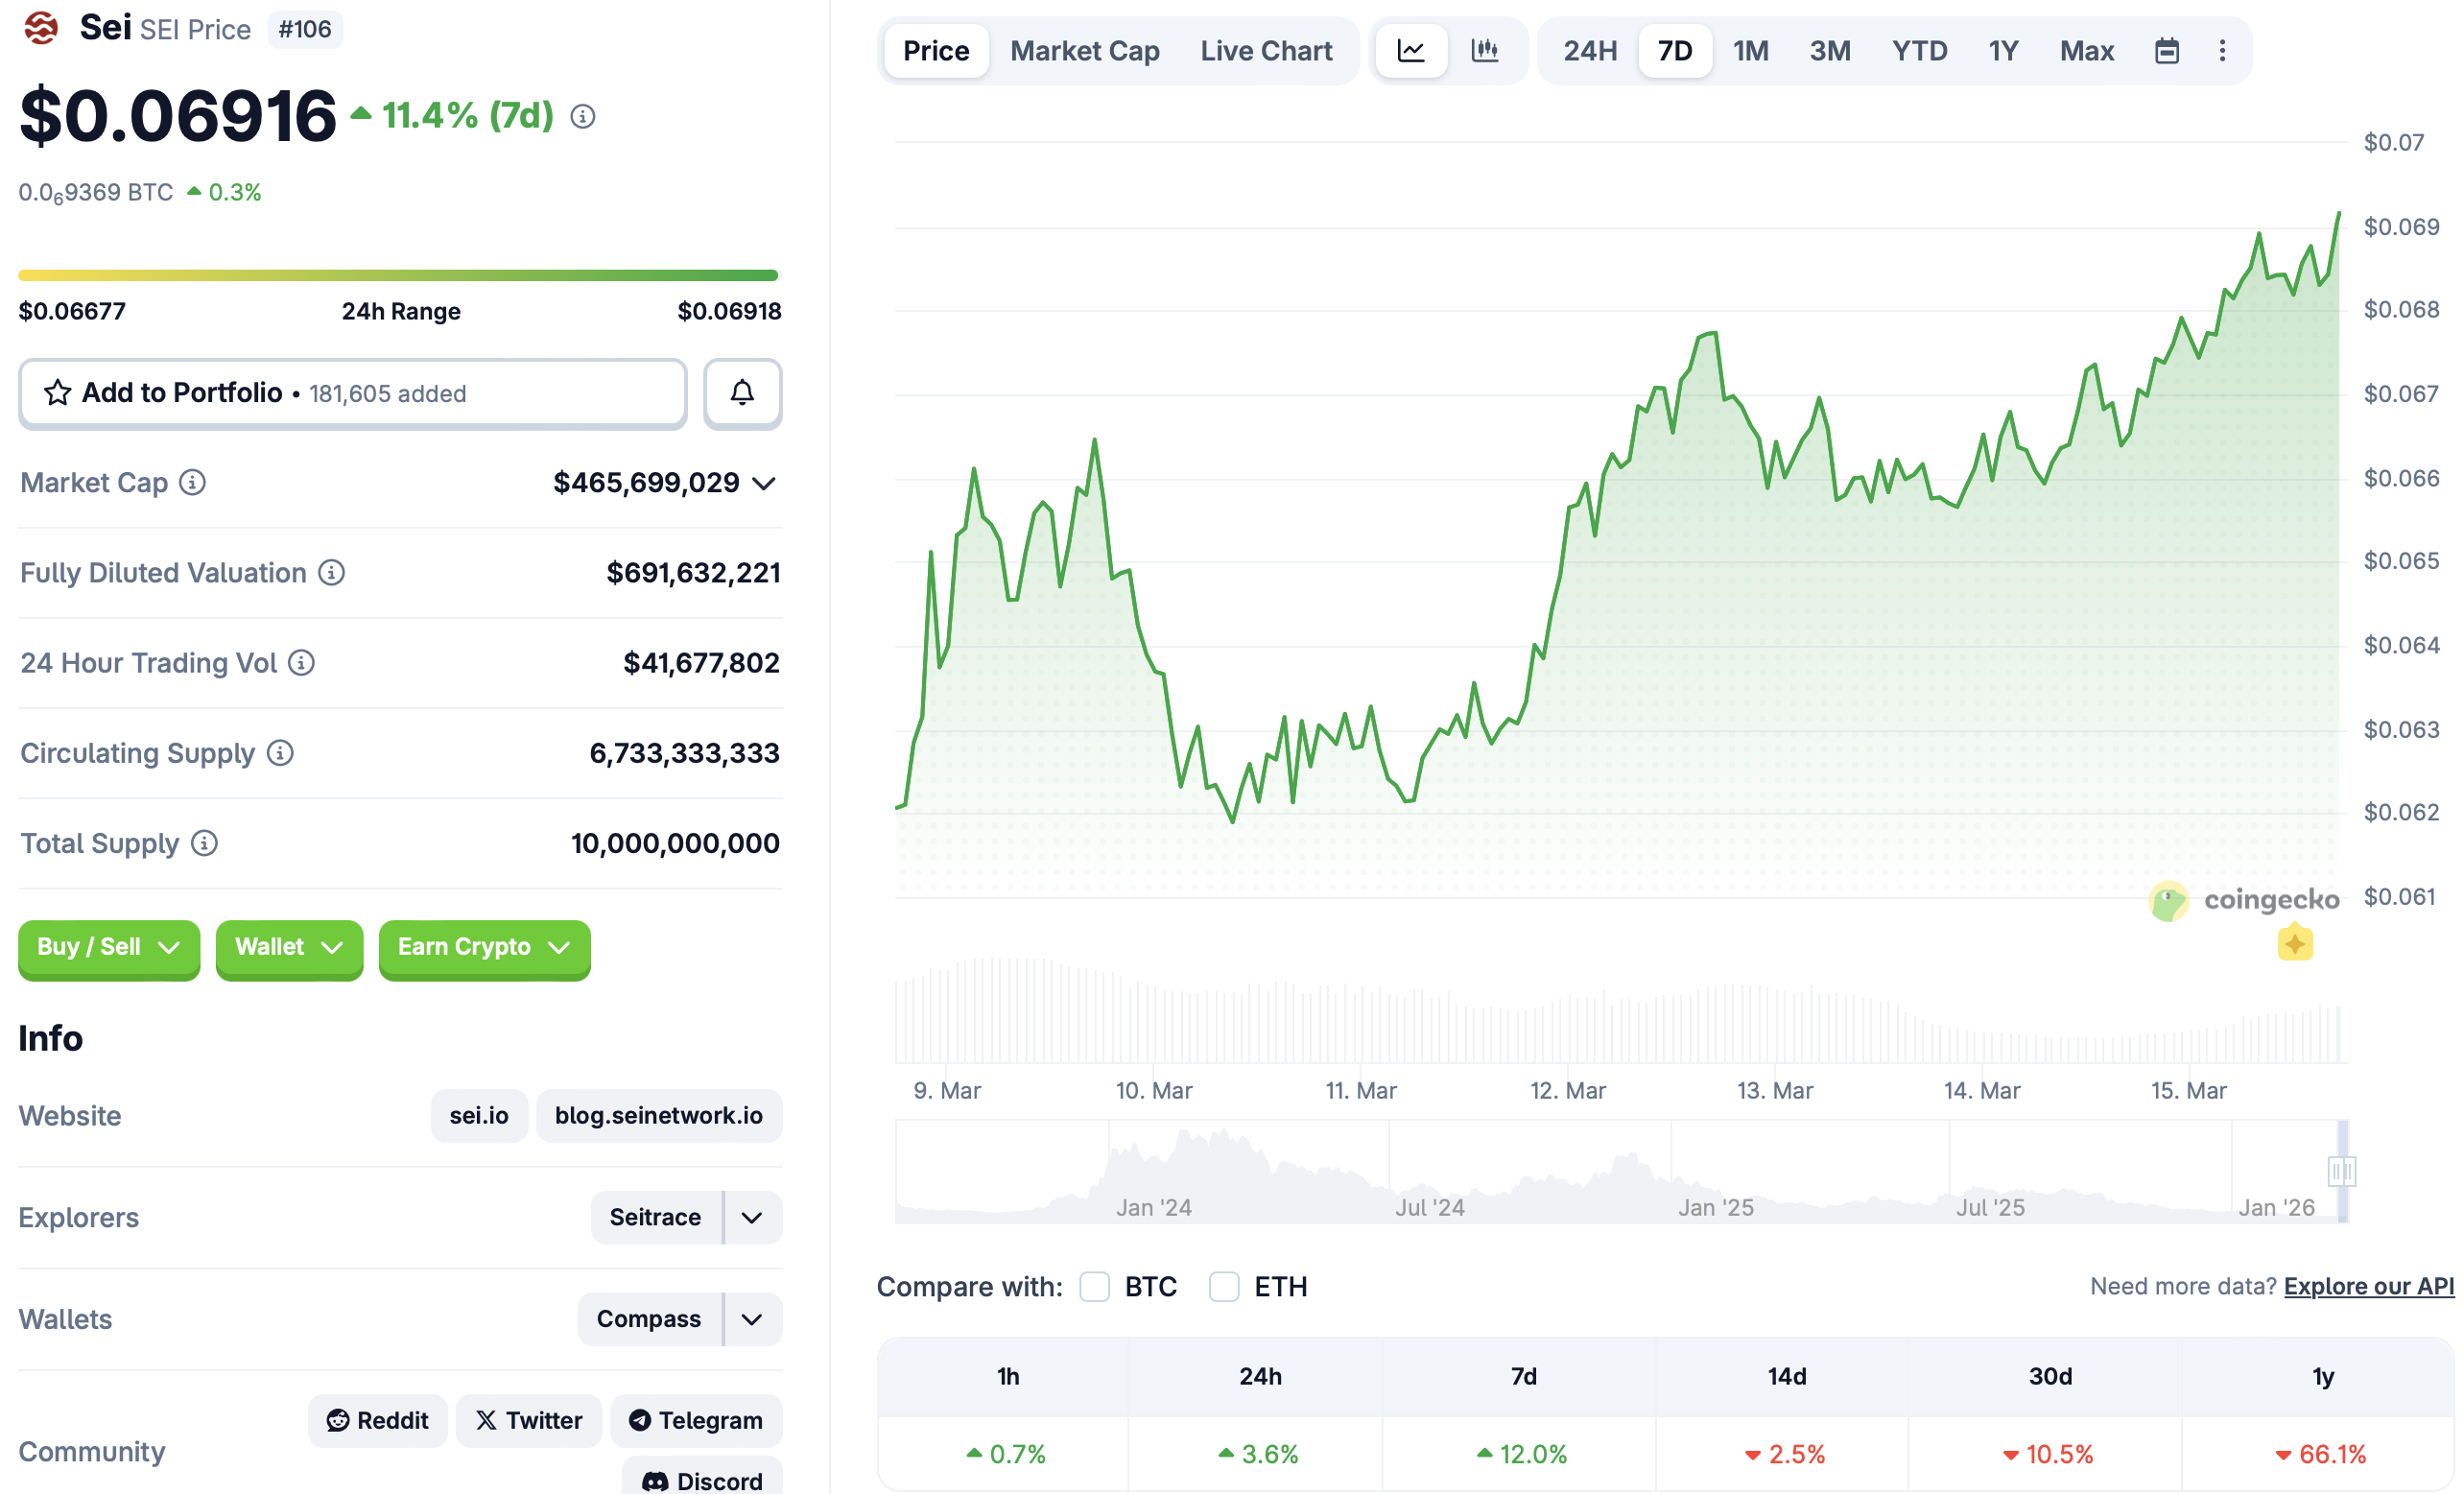Open the Earn Crypto dropdown
The height and width of the screenshot is (1494, 2464).
tap(484, 947)
